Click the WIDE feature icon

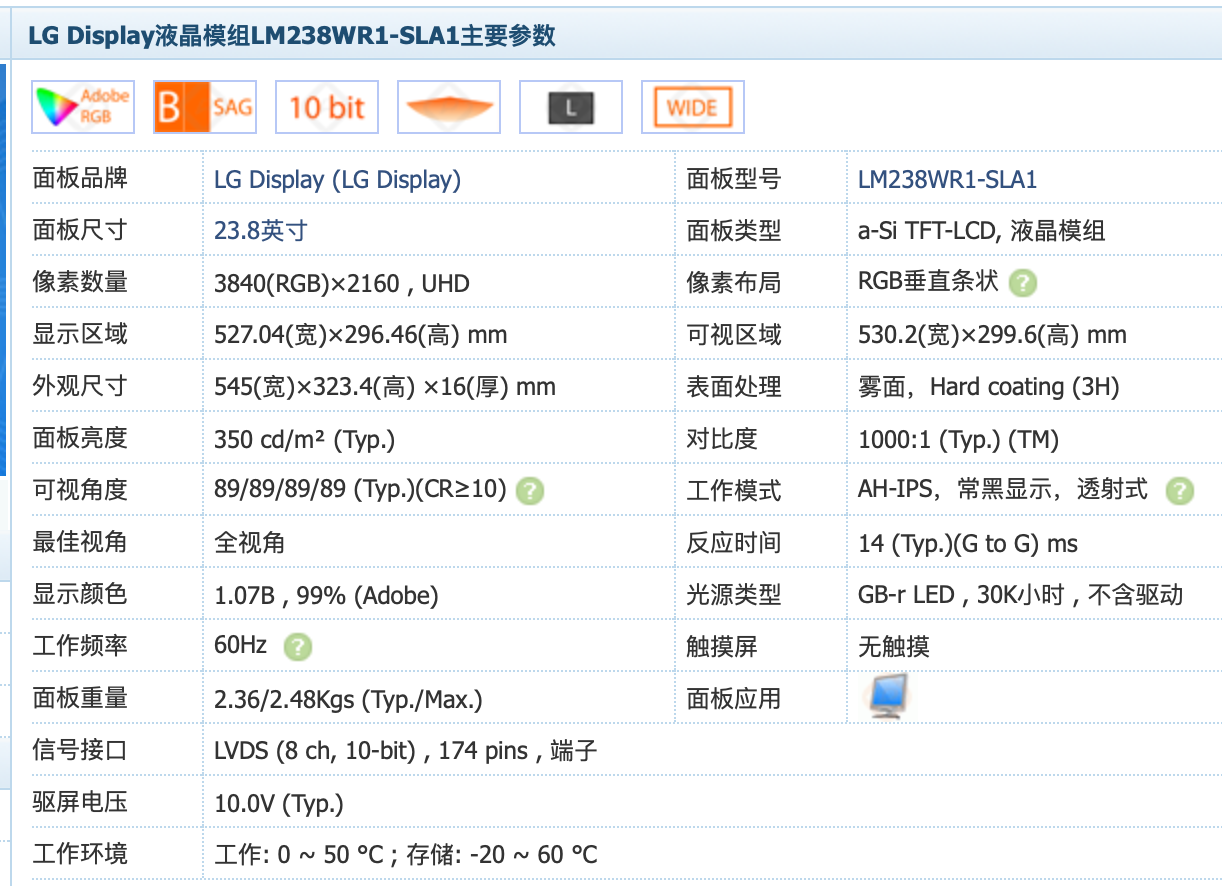693,107
